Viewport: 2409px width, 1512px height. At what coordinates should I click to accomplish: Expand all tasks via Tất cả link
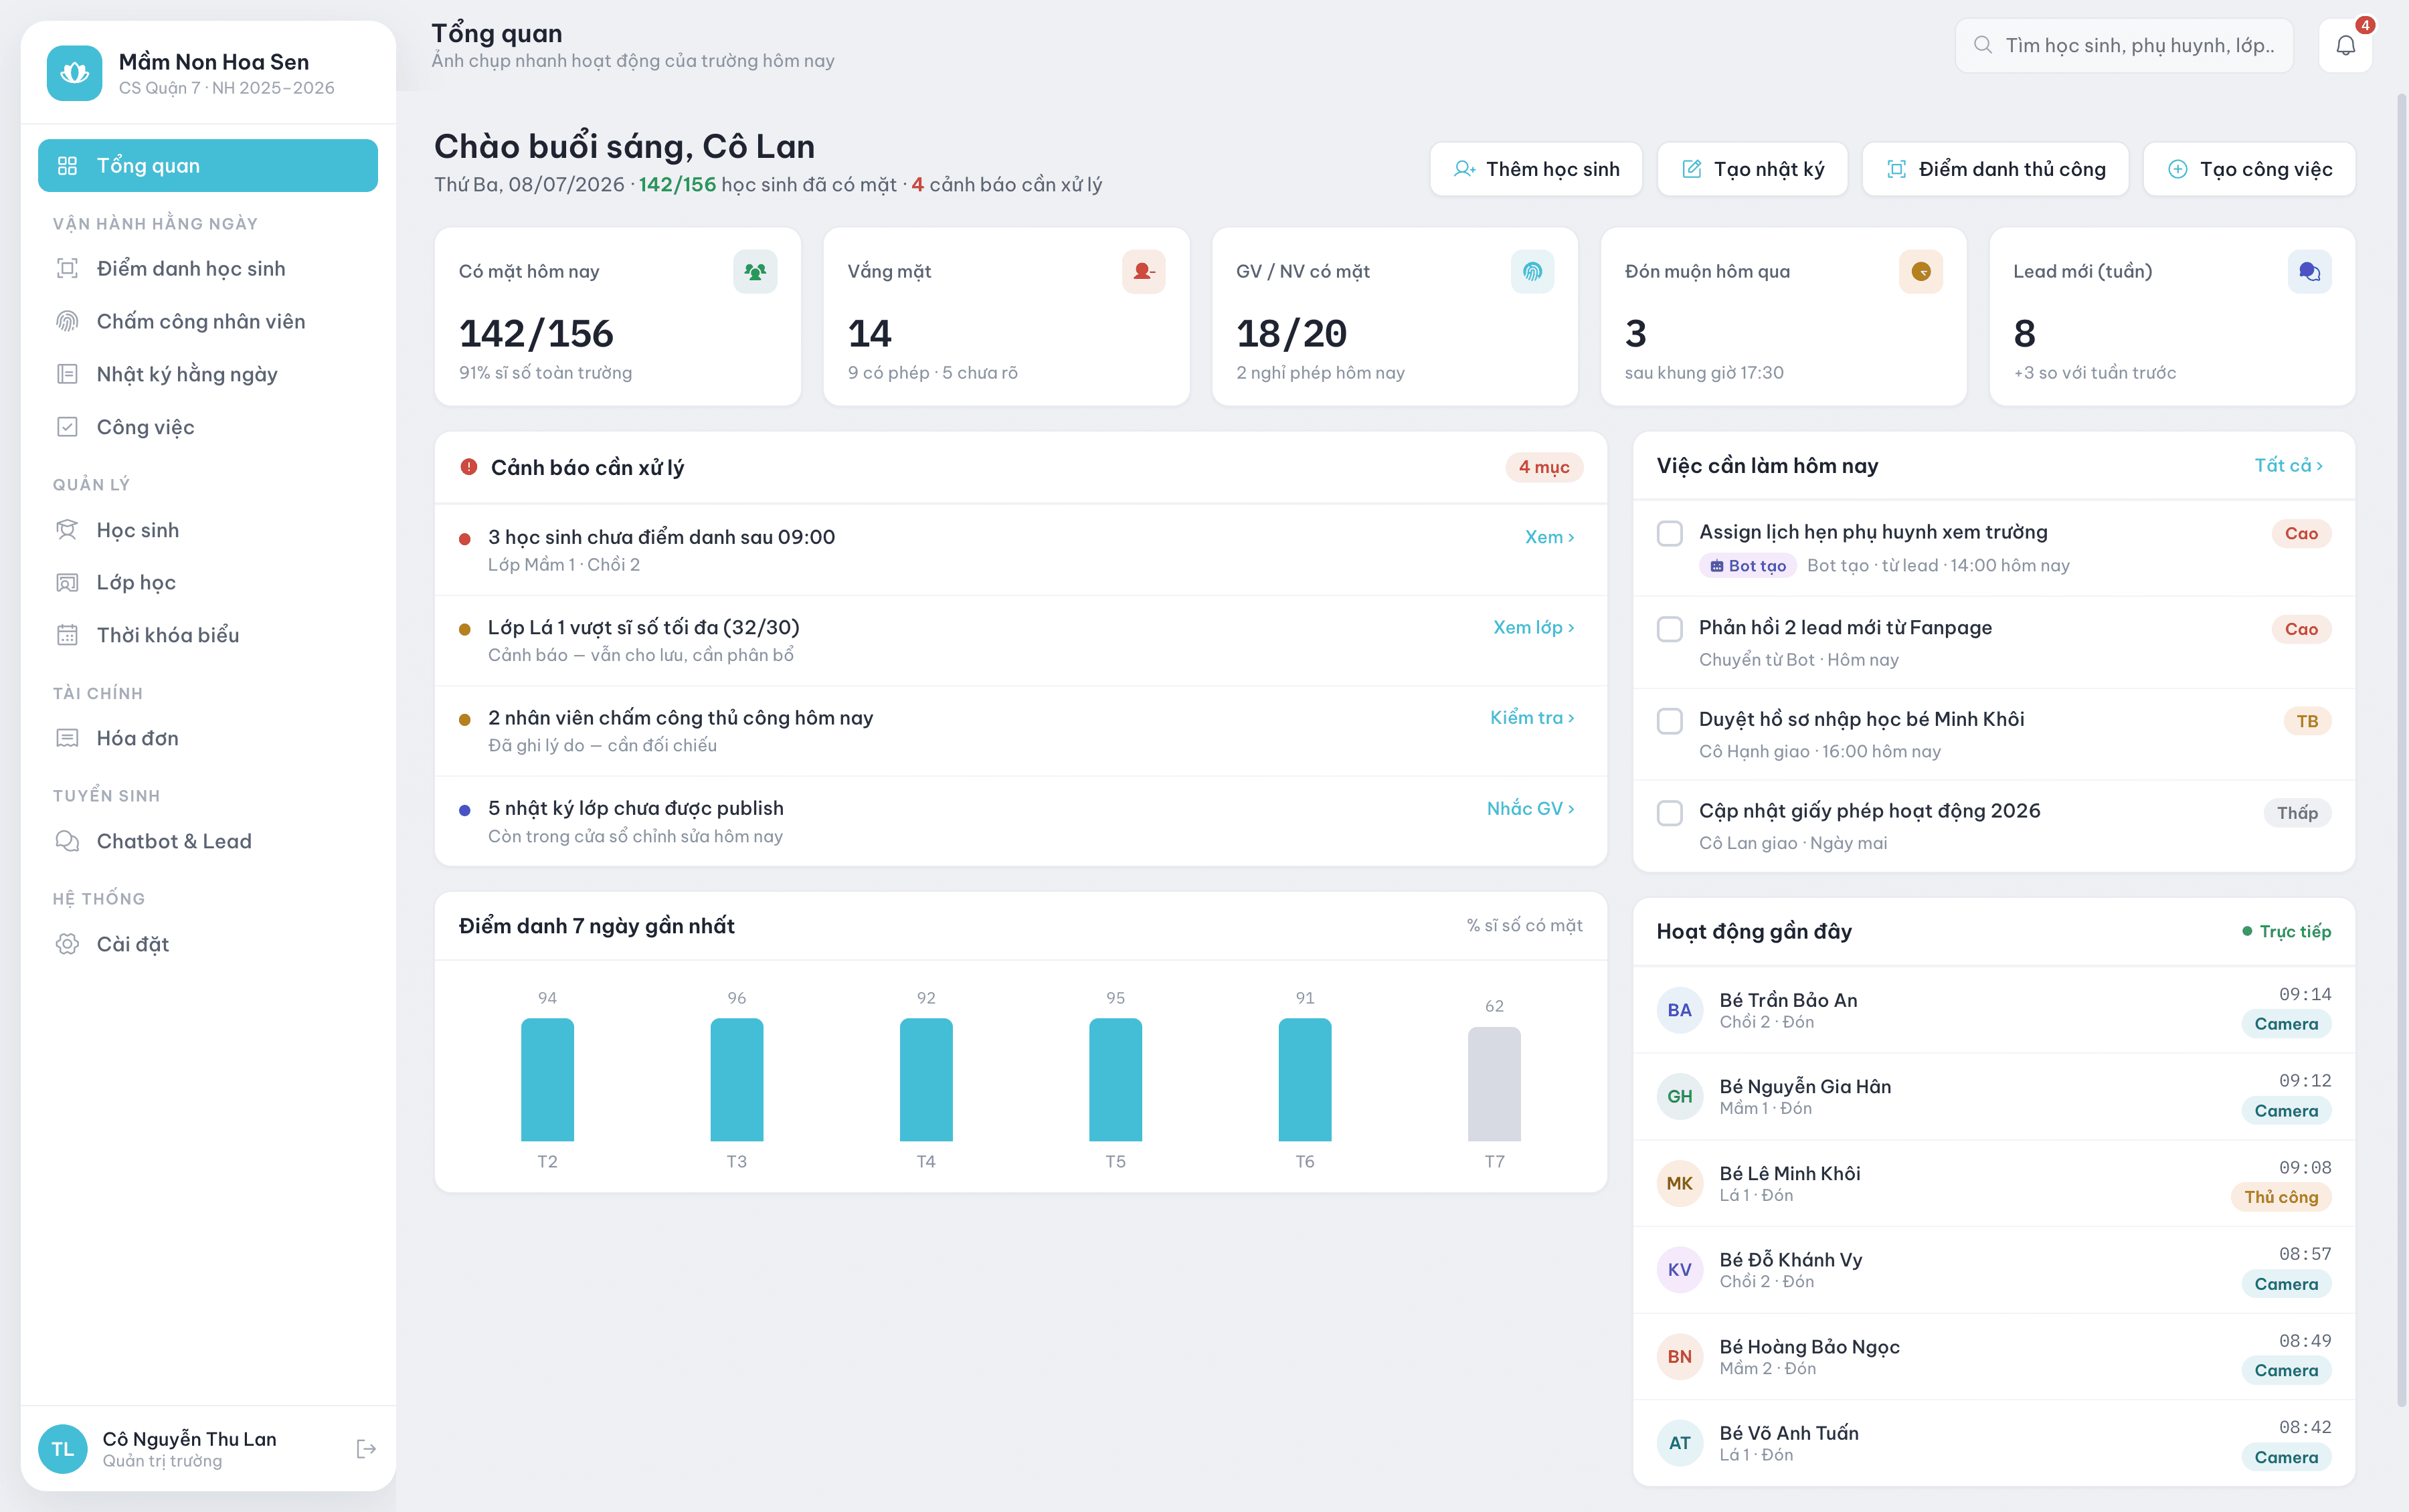click(2289, 465)
